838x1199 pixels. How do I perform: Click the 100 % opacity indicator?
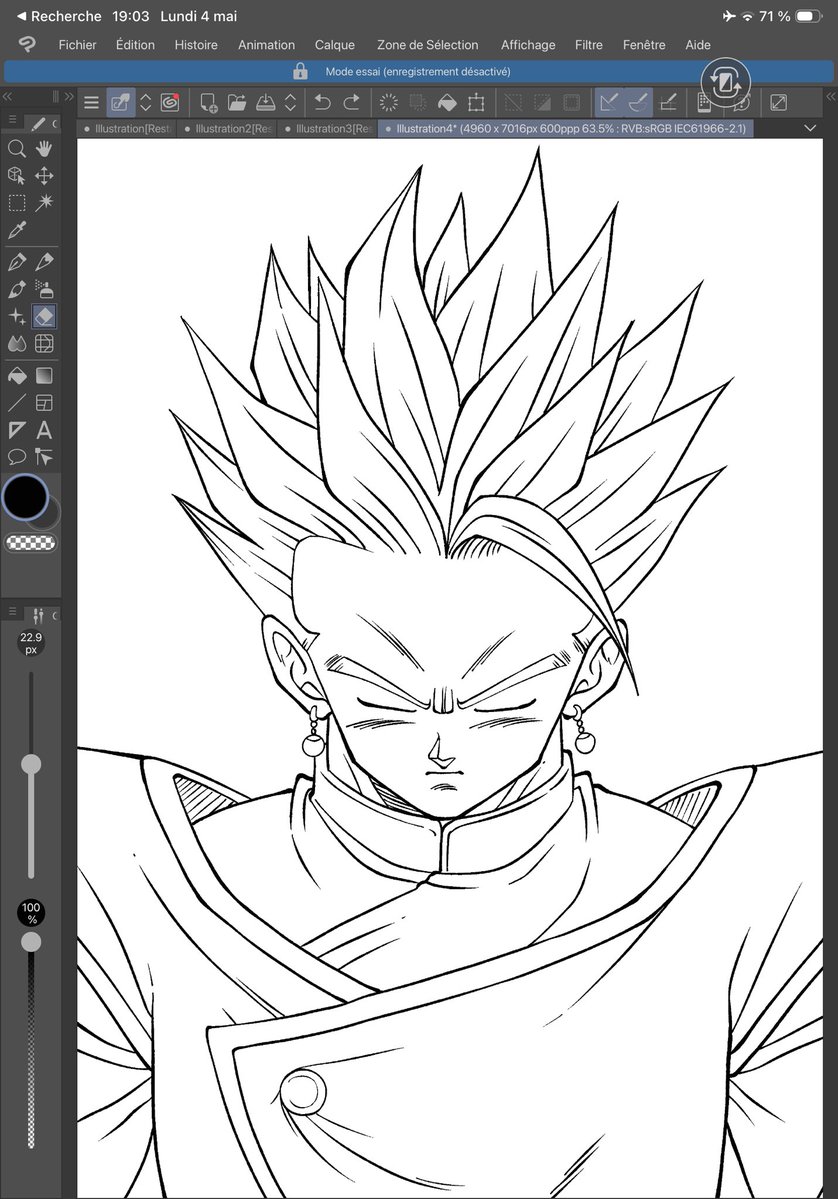[31, 913]
